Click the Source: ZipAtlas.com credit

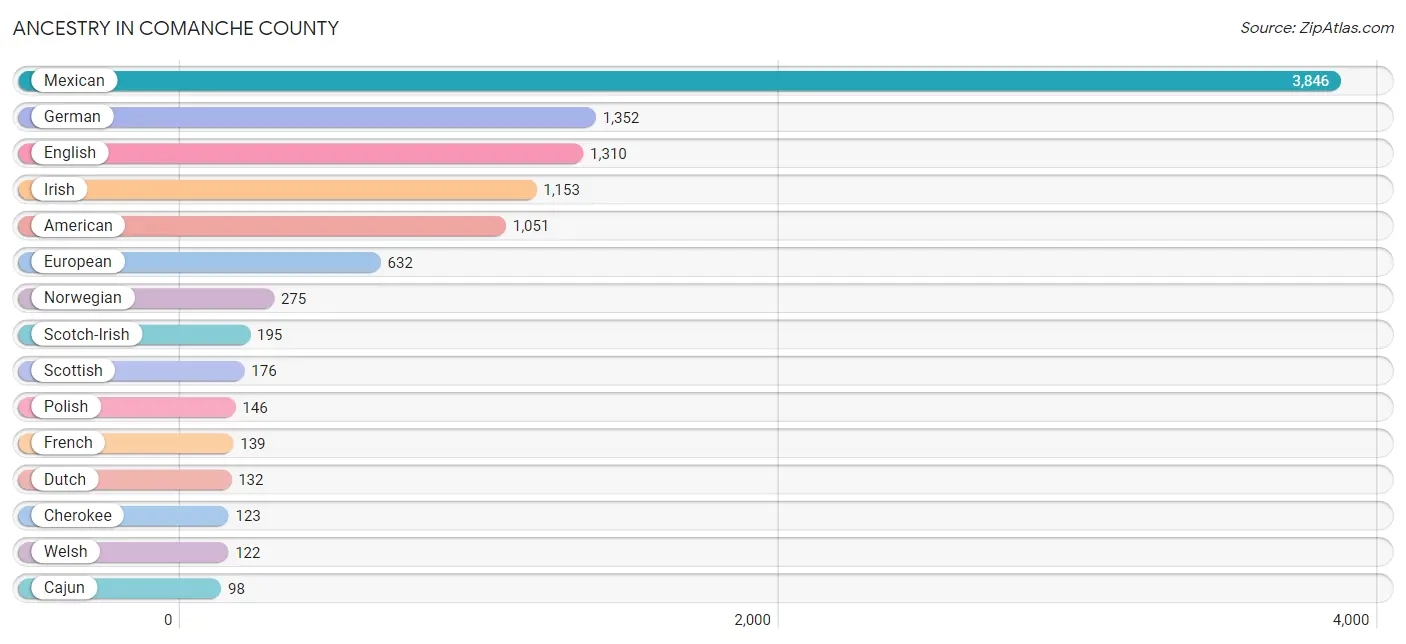click(1317, 28)
